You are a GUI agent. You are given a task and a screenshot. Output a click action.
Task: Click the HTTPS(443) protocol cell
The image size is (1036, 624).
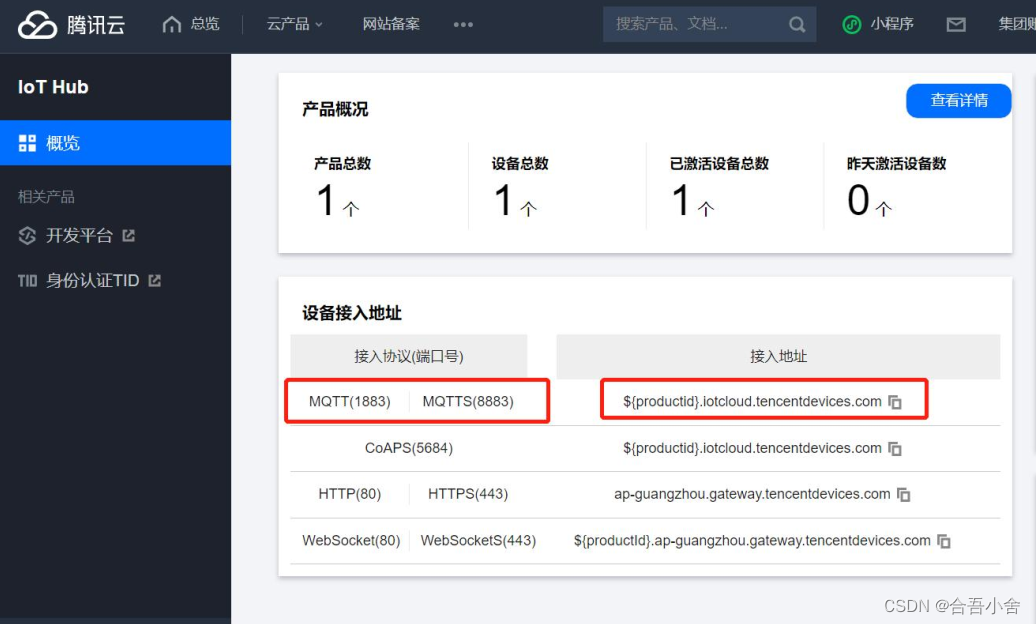[x=468, y=494]
